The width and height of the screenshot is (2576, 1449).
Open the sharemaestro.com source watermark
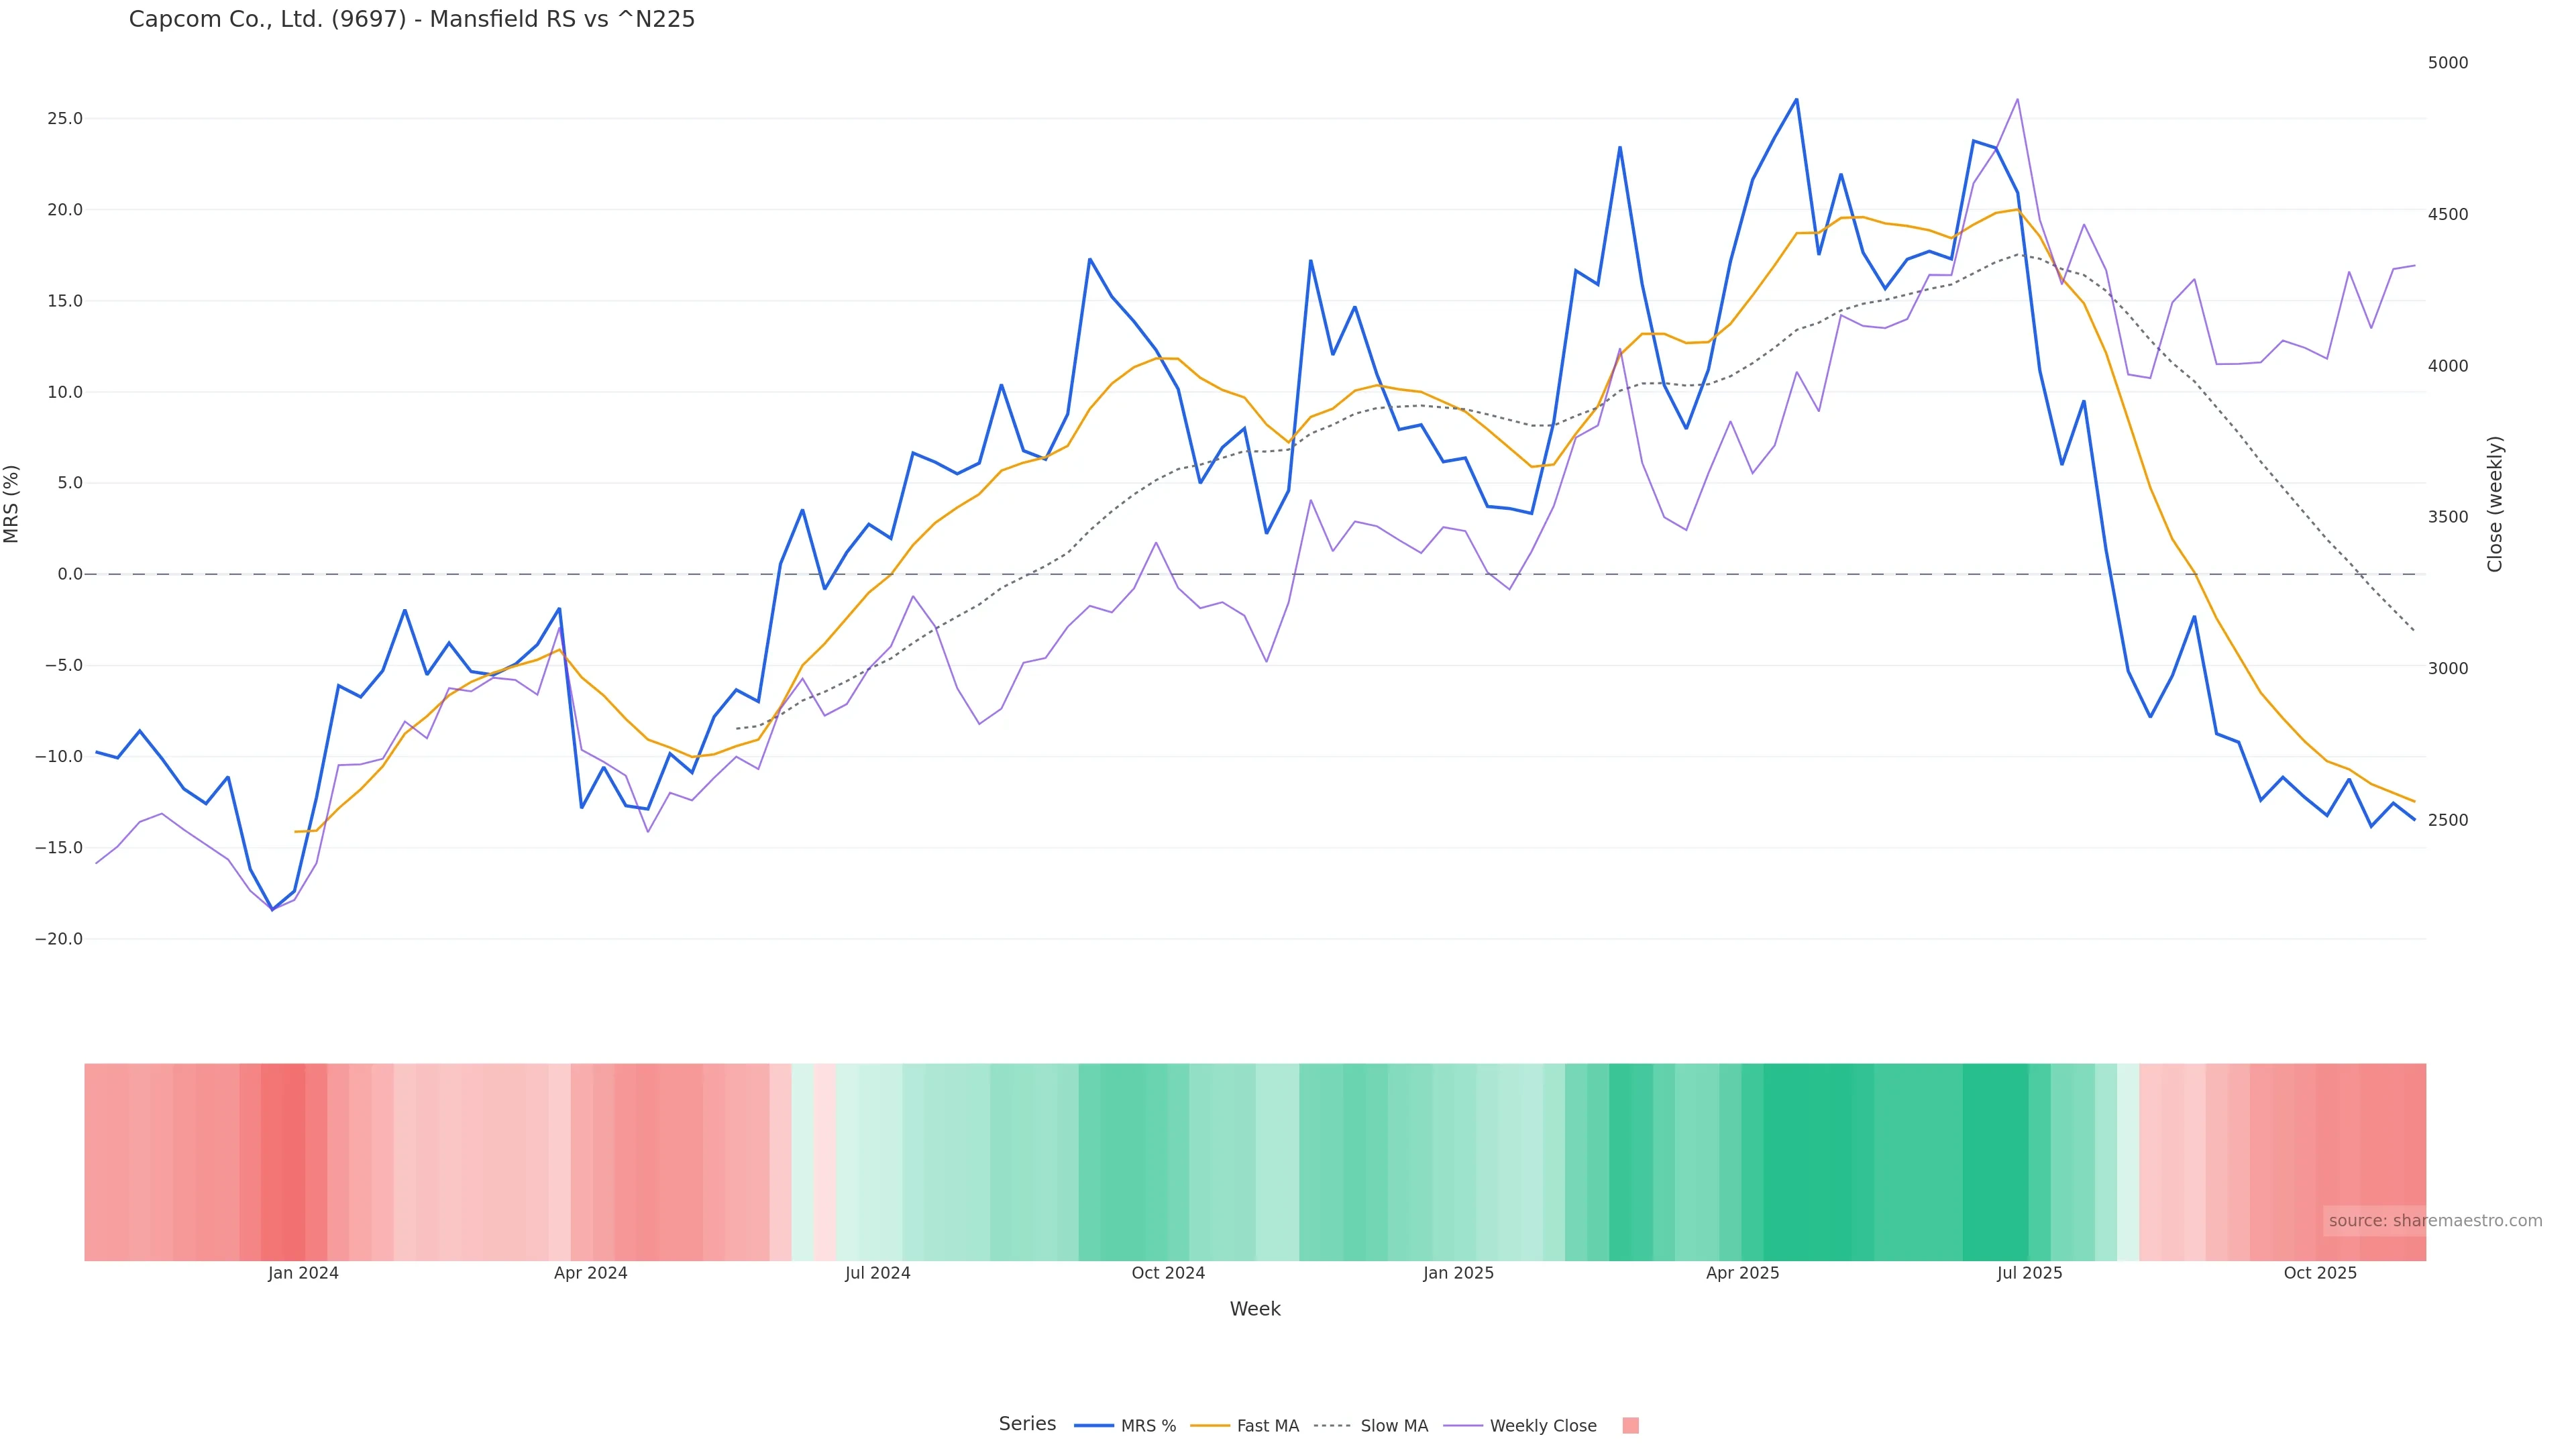click(x=2434, y=1221)
